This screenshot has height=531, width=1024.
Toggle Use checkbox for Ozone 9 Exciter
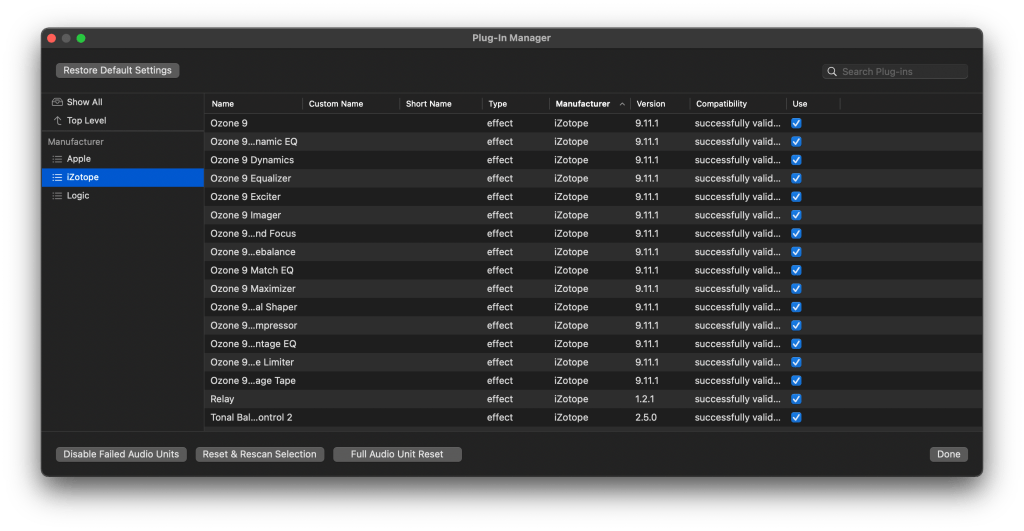[x=796, y=197]
